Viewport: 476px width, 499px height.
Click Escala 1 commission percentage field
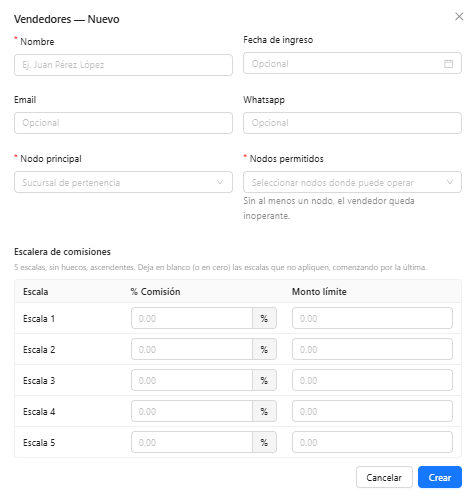(192, 318)
